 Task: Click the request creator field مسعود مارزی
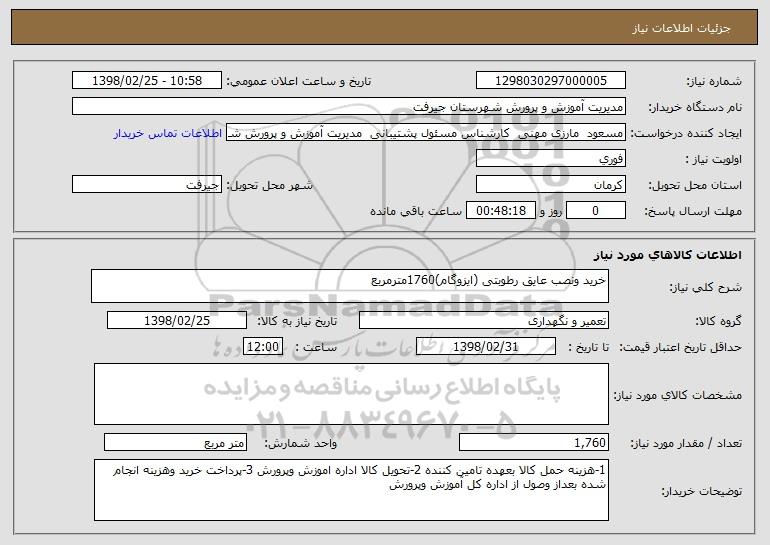tap(426, 133)
